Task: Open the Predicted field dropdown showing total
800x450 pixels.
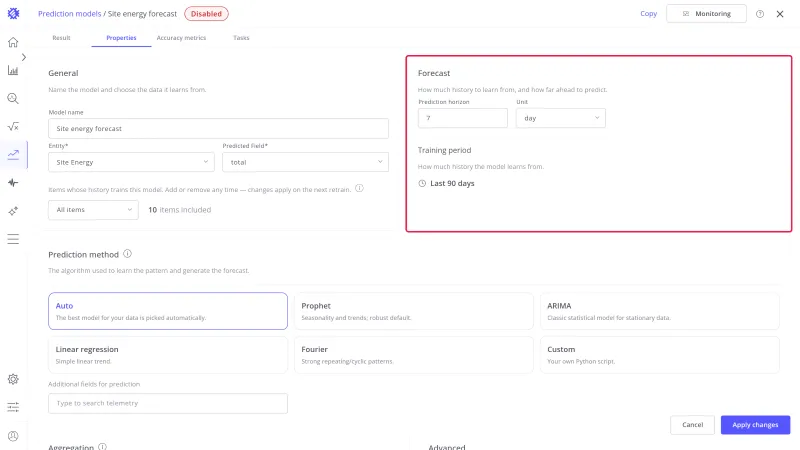Action: click(305, 162)
